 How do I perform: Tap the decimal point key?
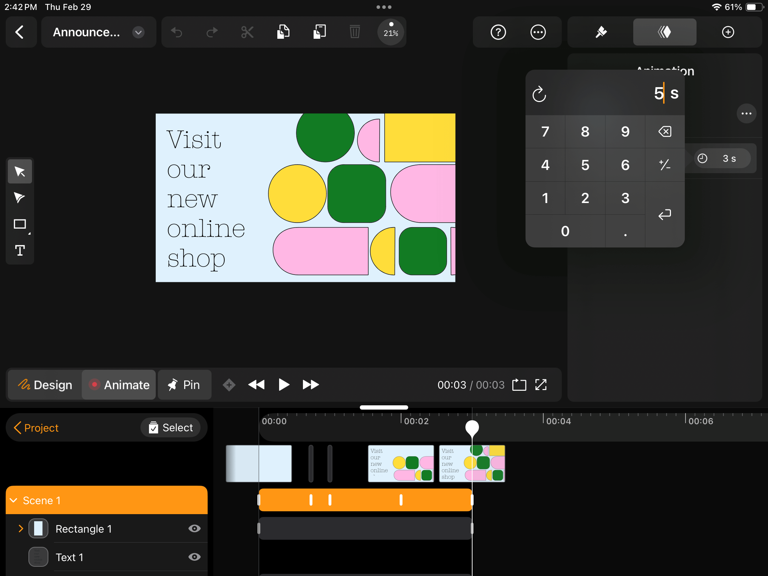point(625,231)
